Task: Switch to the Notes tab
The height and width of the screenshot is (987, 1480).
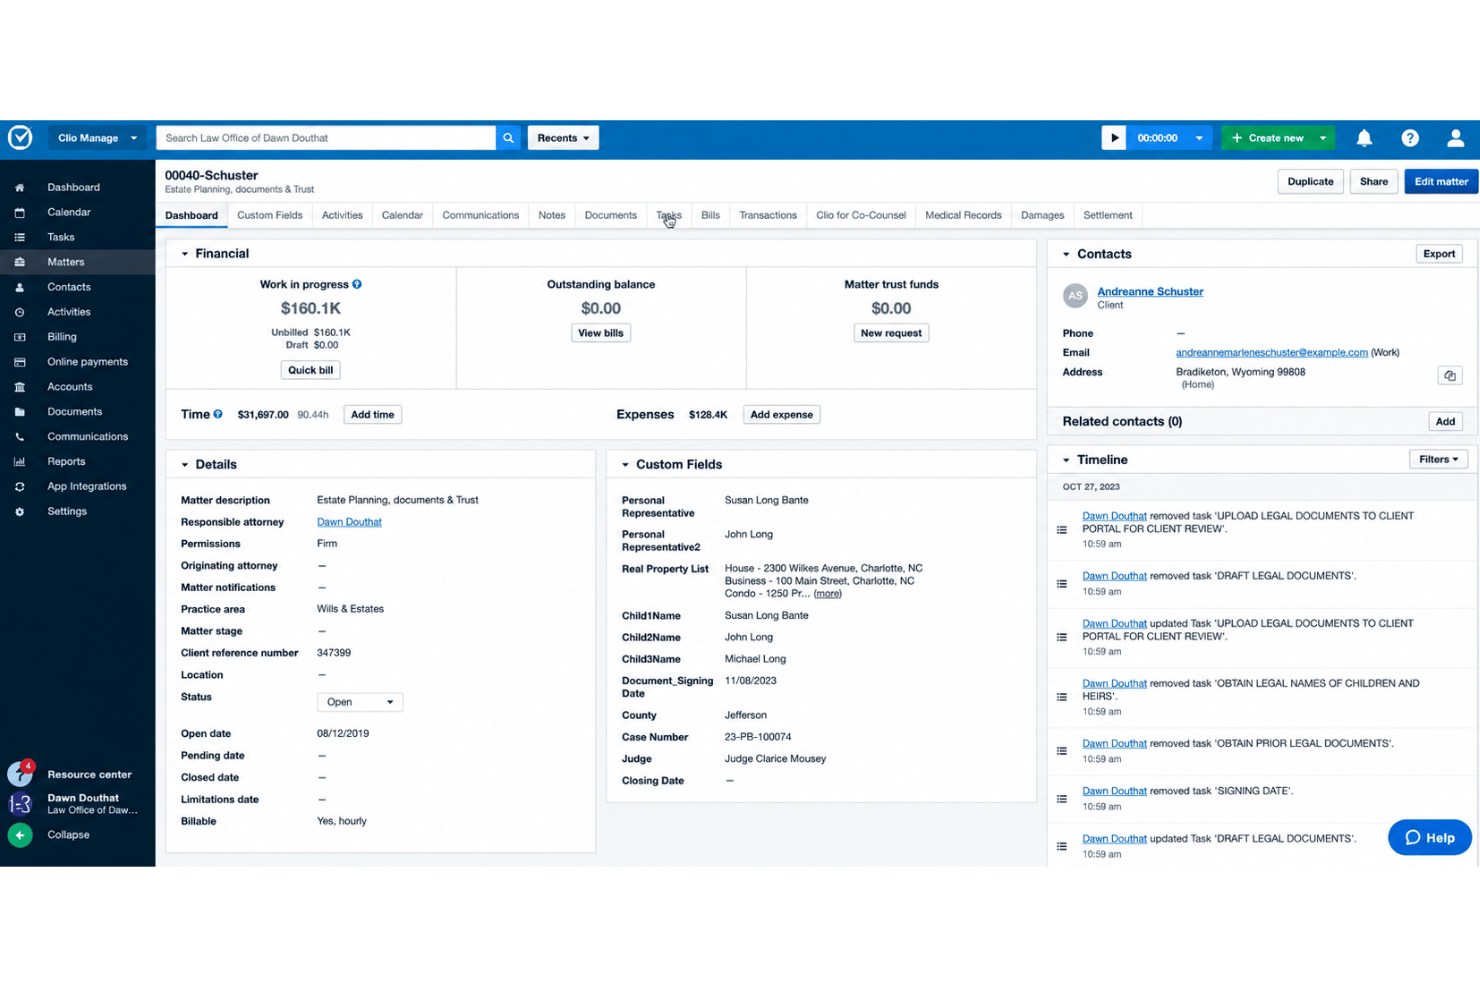Action: pos(552,215)
